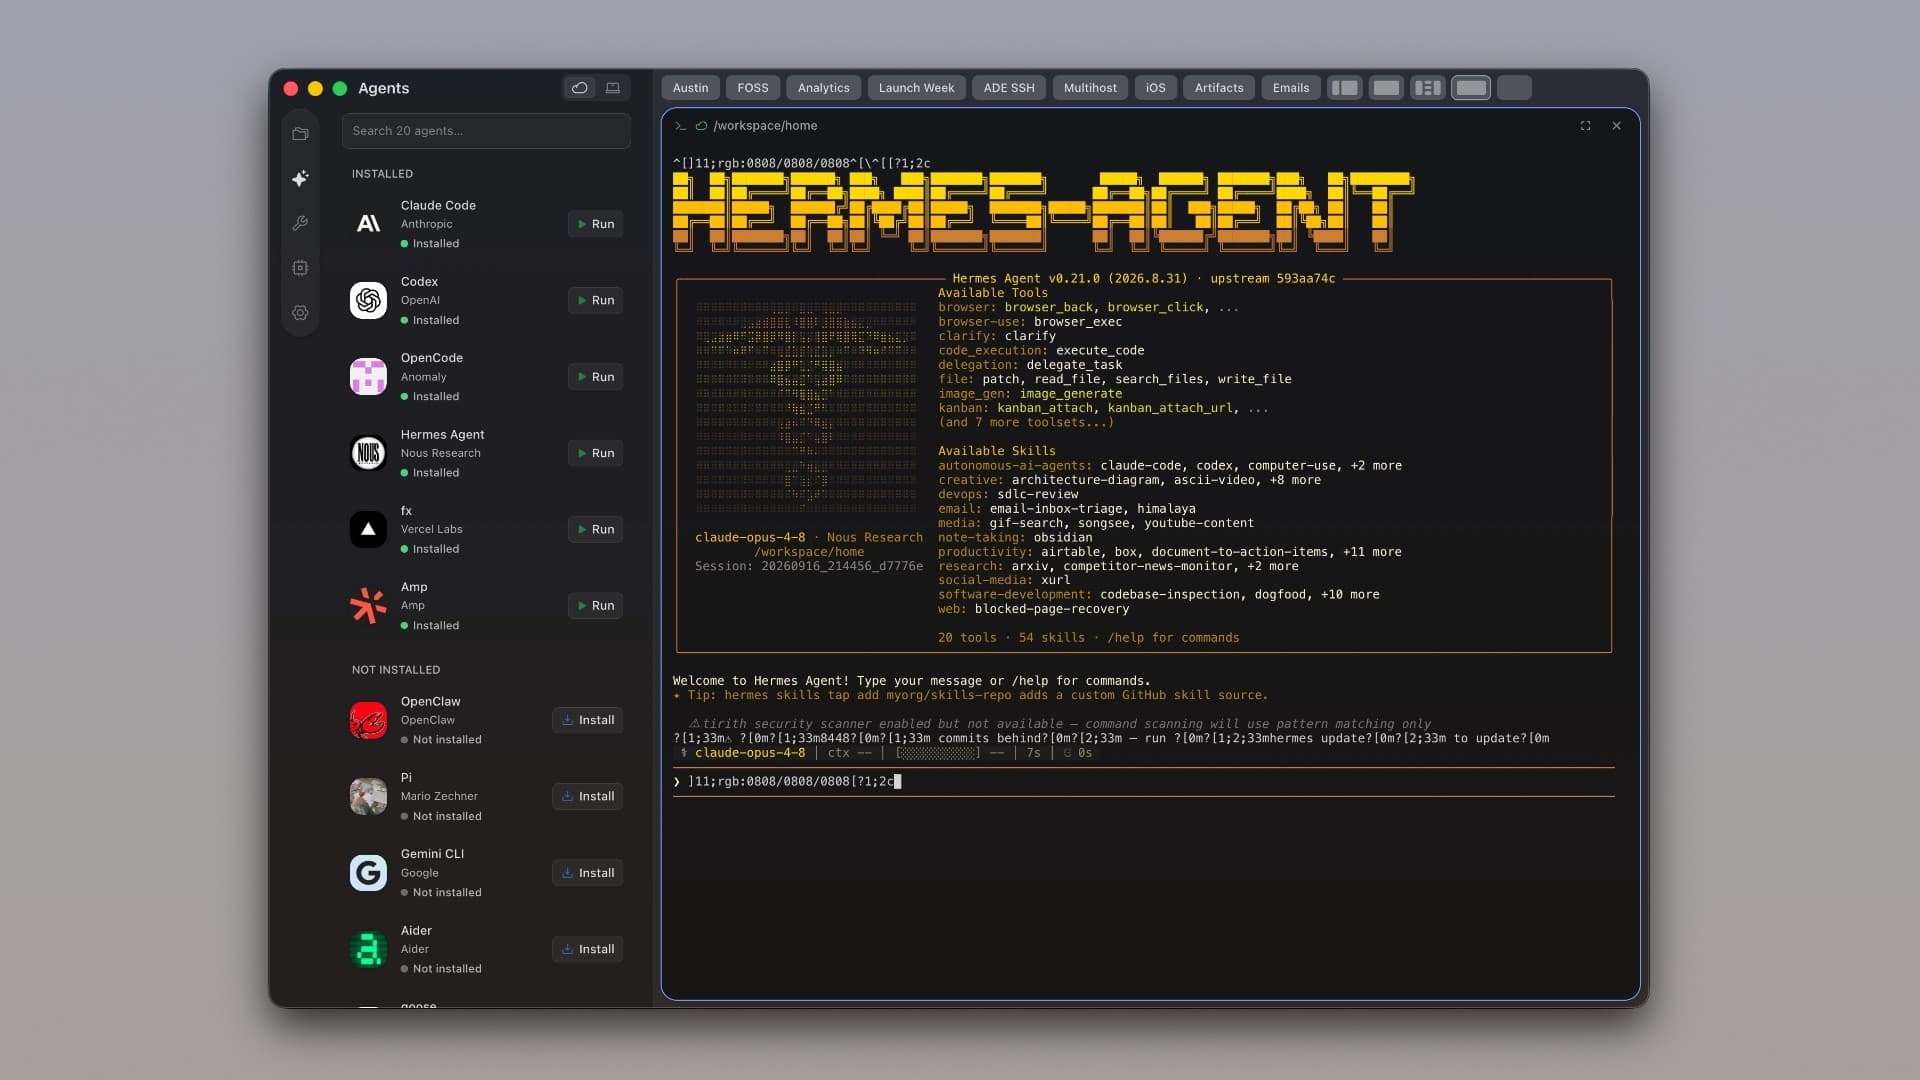Click the Gemini CLI name in the list

[x=432, y=854]
